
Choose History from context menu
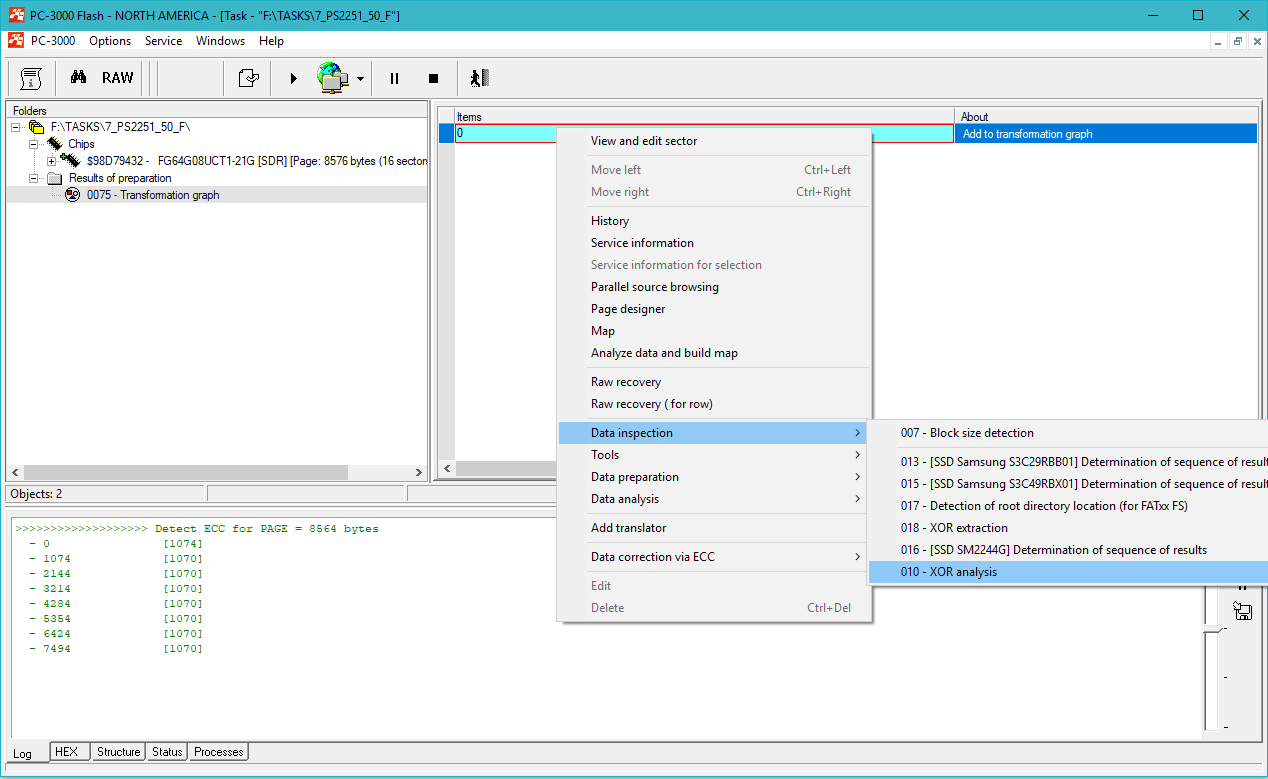714,221
